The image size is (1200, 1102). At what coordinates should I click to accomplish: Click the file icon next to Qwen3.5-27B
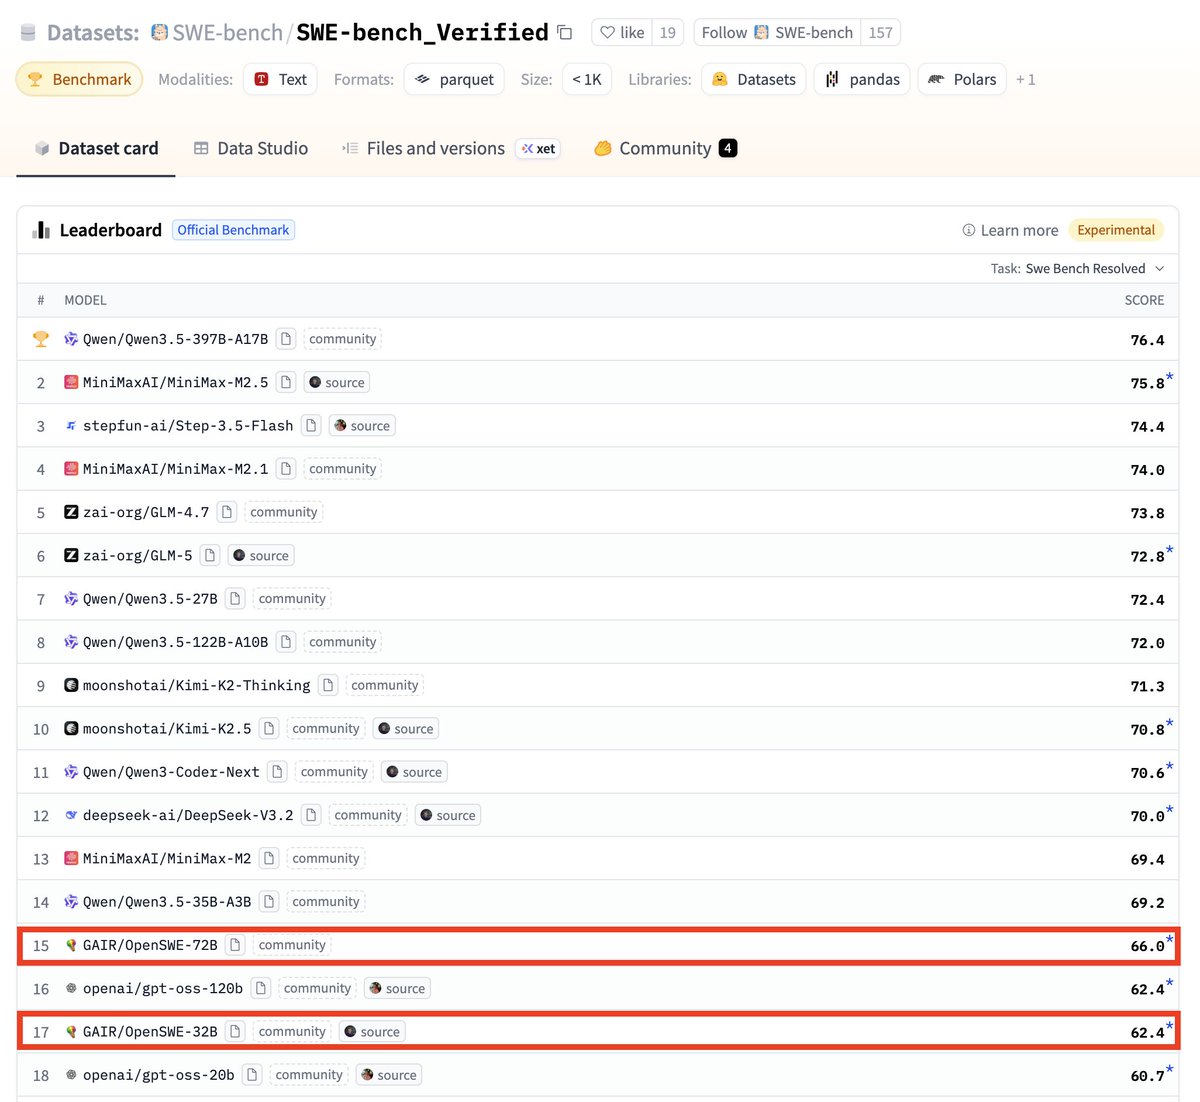(x=235, y=599)
